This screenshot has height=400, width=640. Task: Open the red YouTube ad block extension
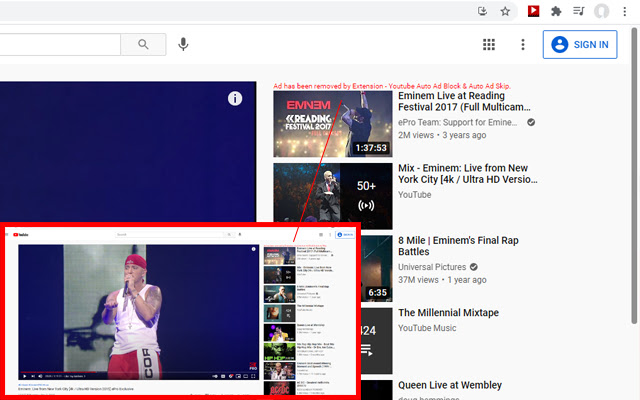(534, 12)
